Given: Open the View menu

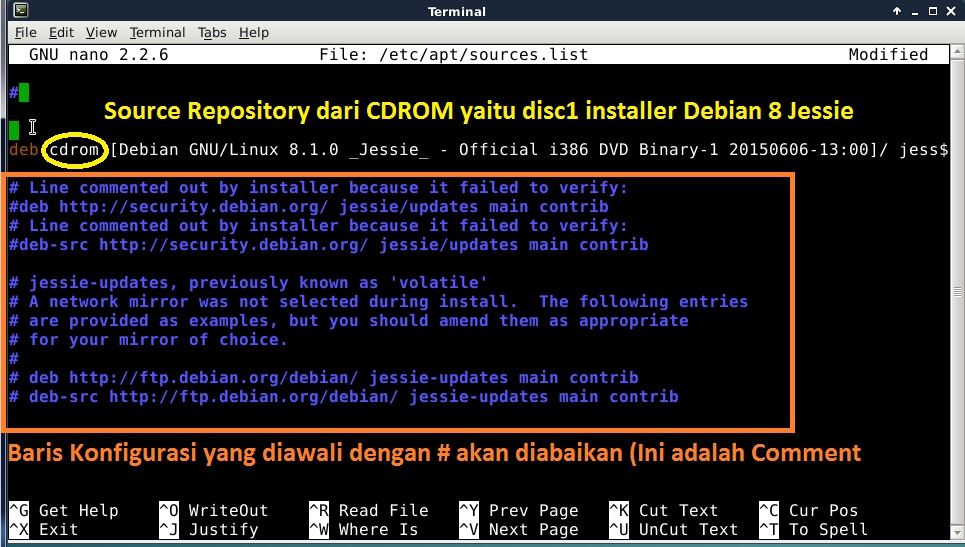Looking at the screenshot, I should point(101,33).
